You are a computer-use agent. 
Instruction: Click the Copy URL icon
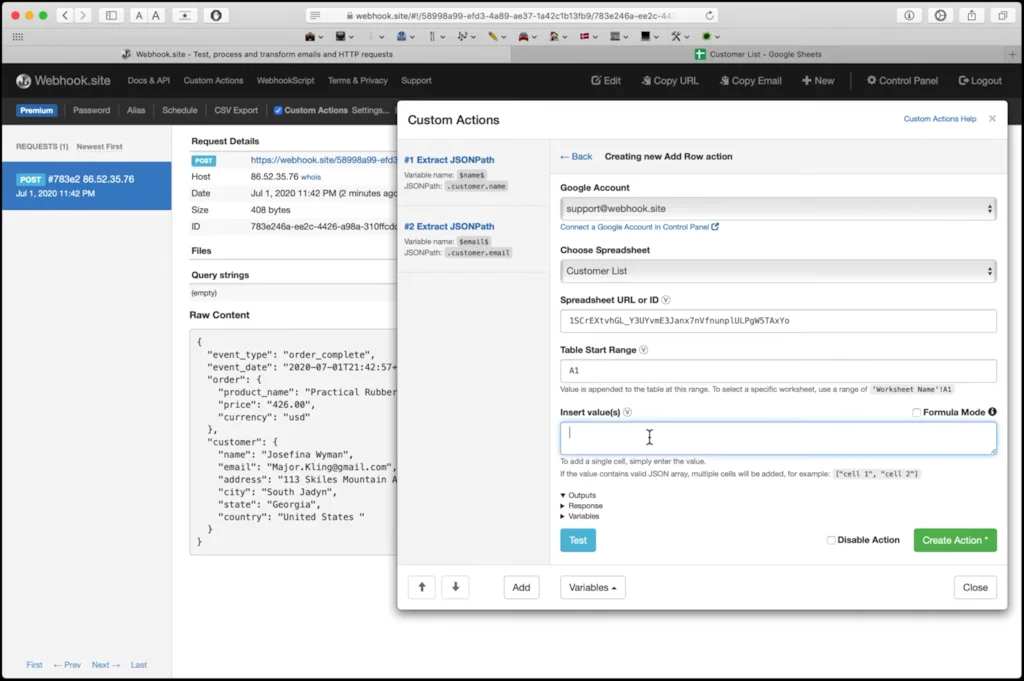click(646, 80)
